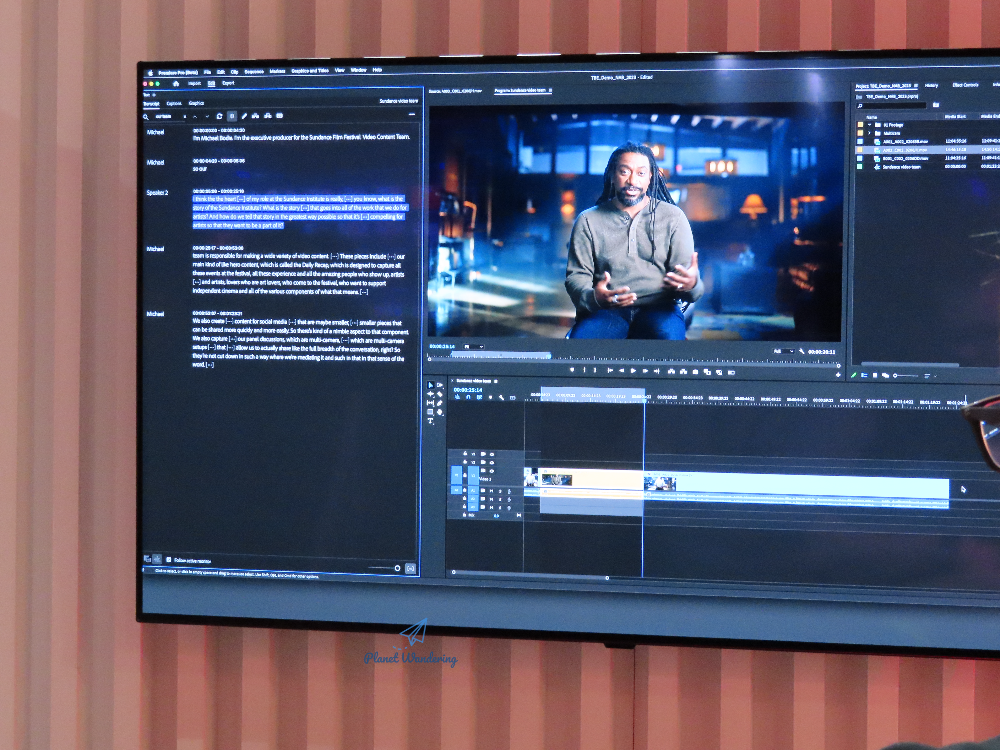Click the Source monitor tab
Image resolution: width=1000 pixels, height=750 pixels.
pos(455,91)
